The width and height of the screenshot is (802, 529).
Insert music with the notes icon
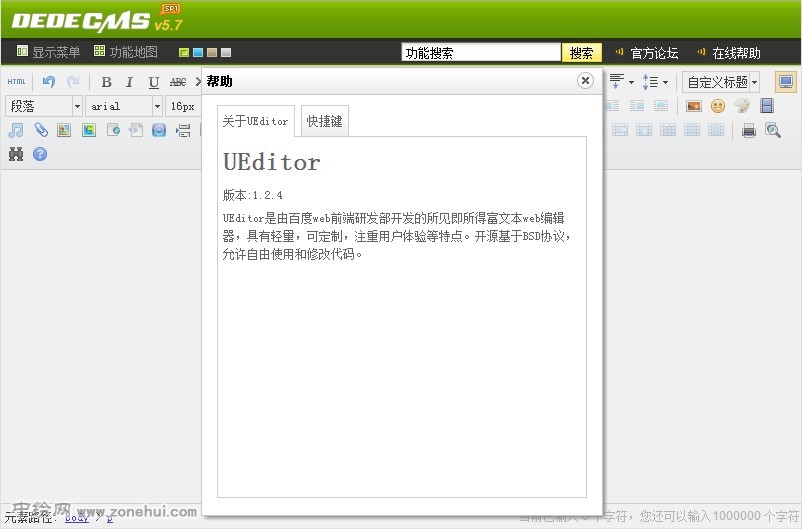coord(16,130)
